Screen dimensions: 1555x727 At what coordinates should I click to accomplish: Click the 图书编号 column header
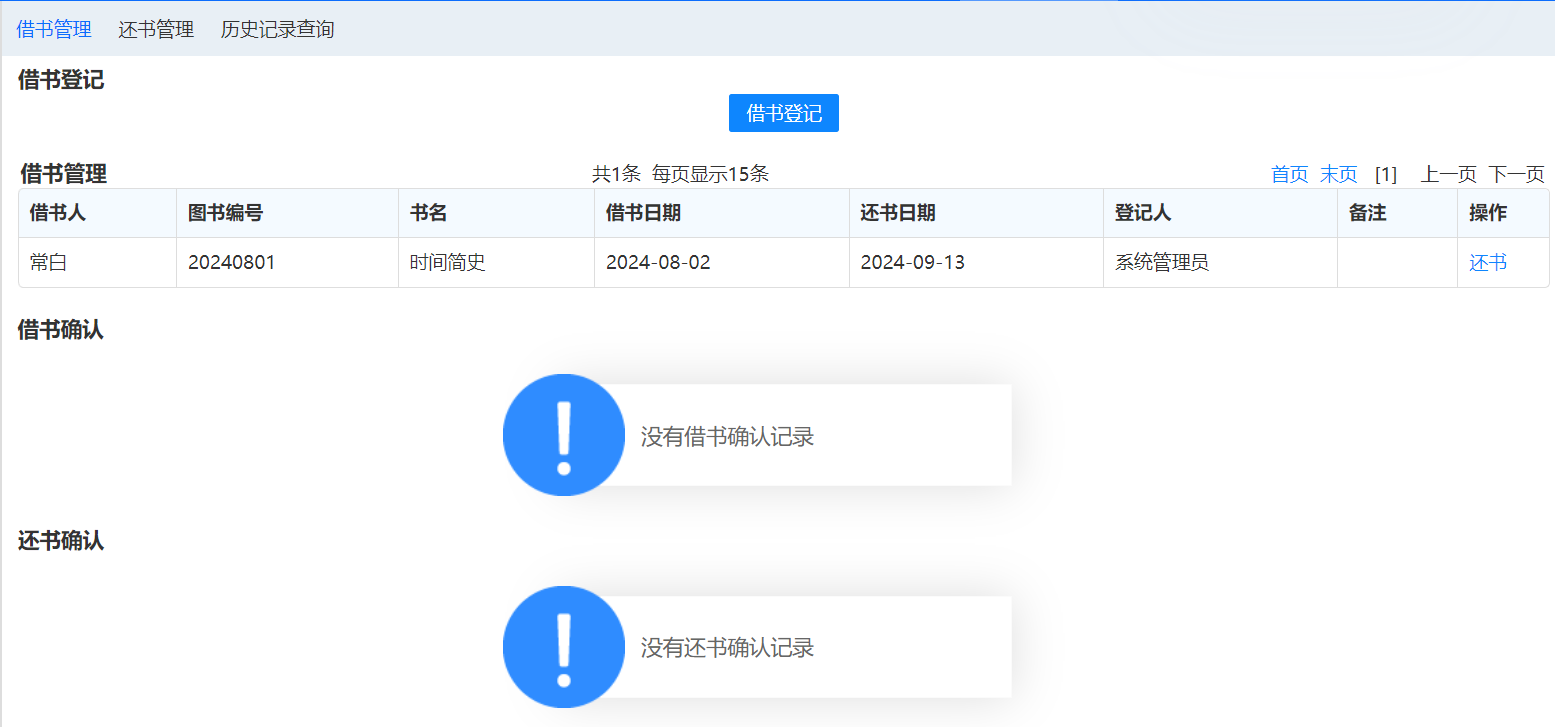tap(226, 213)
